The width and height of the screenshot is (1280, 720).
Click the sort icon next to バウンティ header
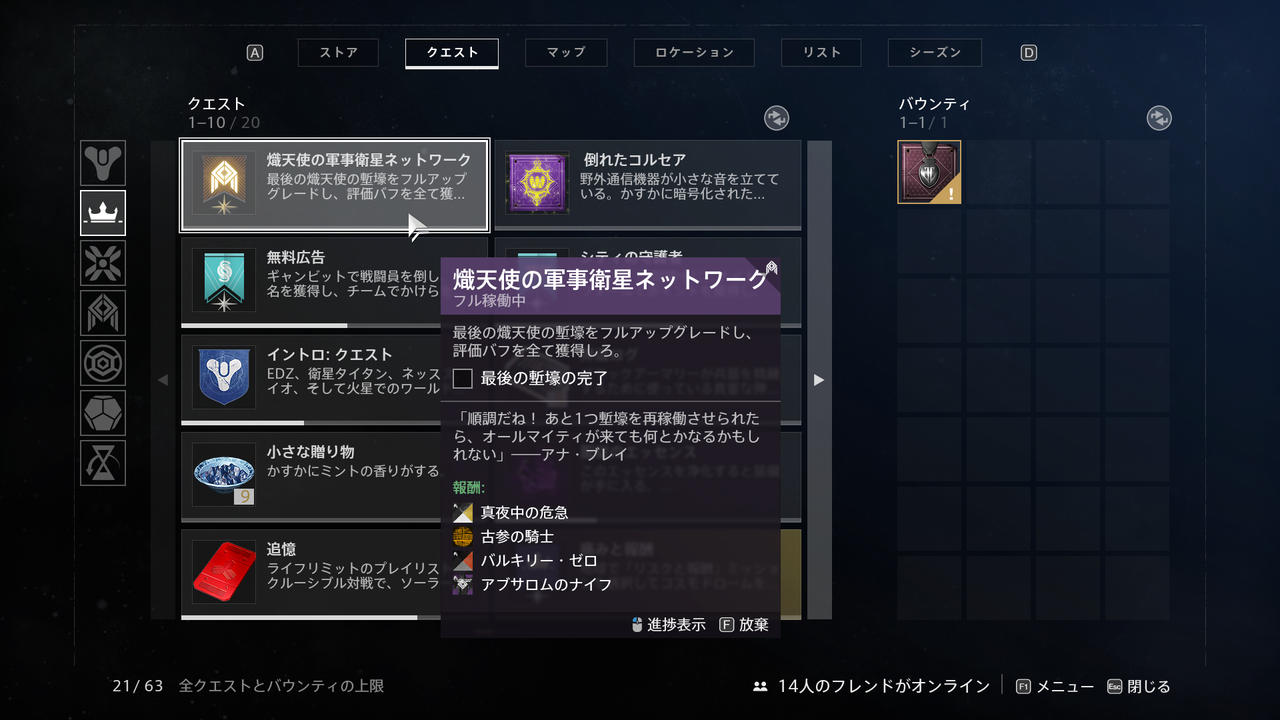click(x=1159, y=118)
